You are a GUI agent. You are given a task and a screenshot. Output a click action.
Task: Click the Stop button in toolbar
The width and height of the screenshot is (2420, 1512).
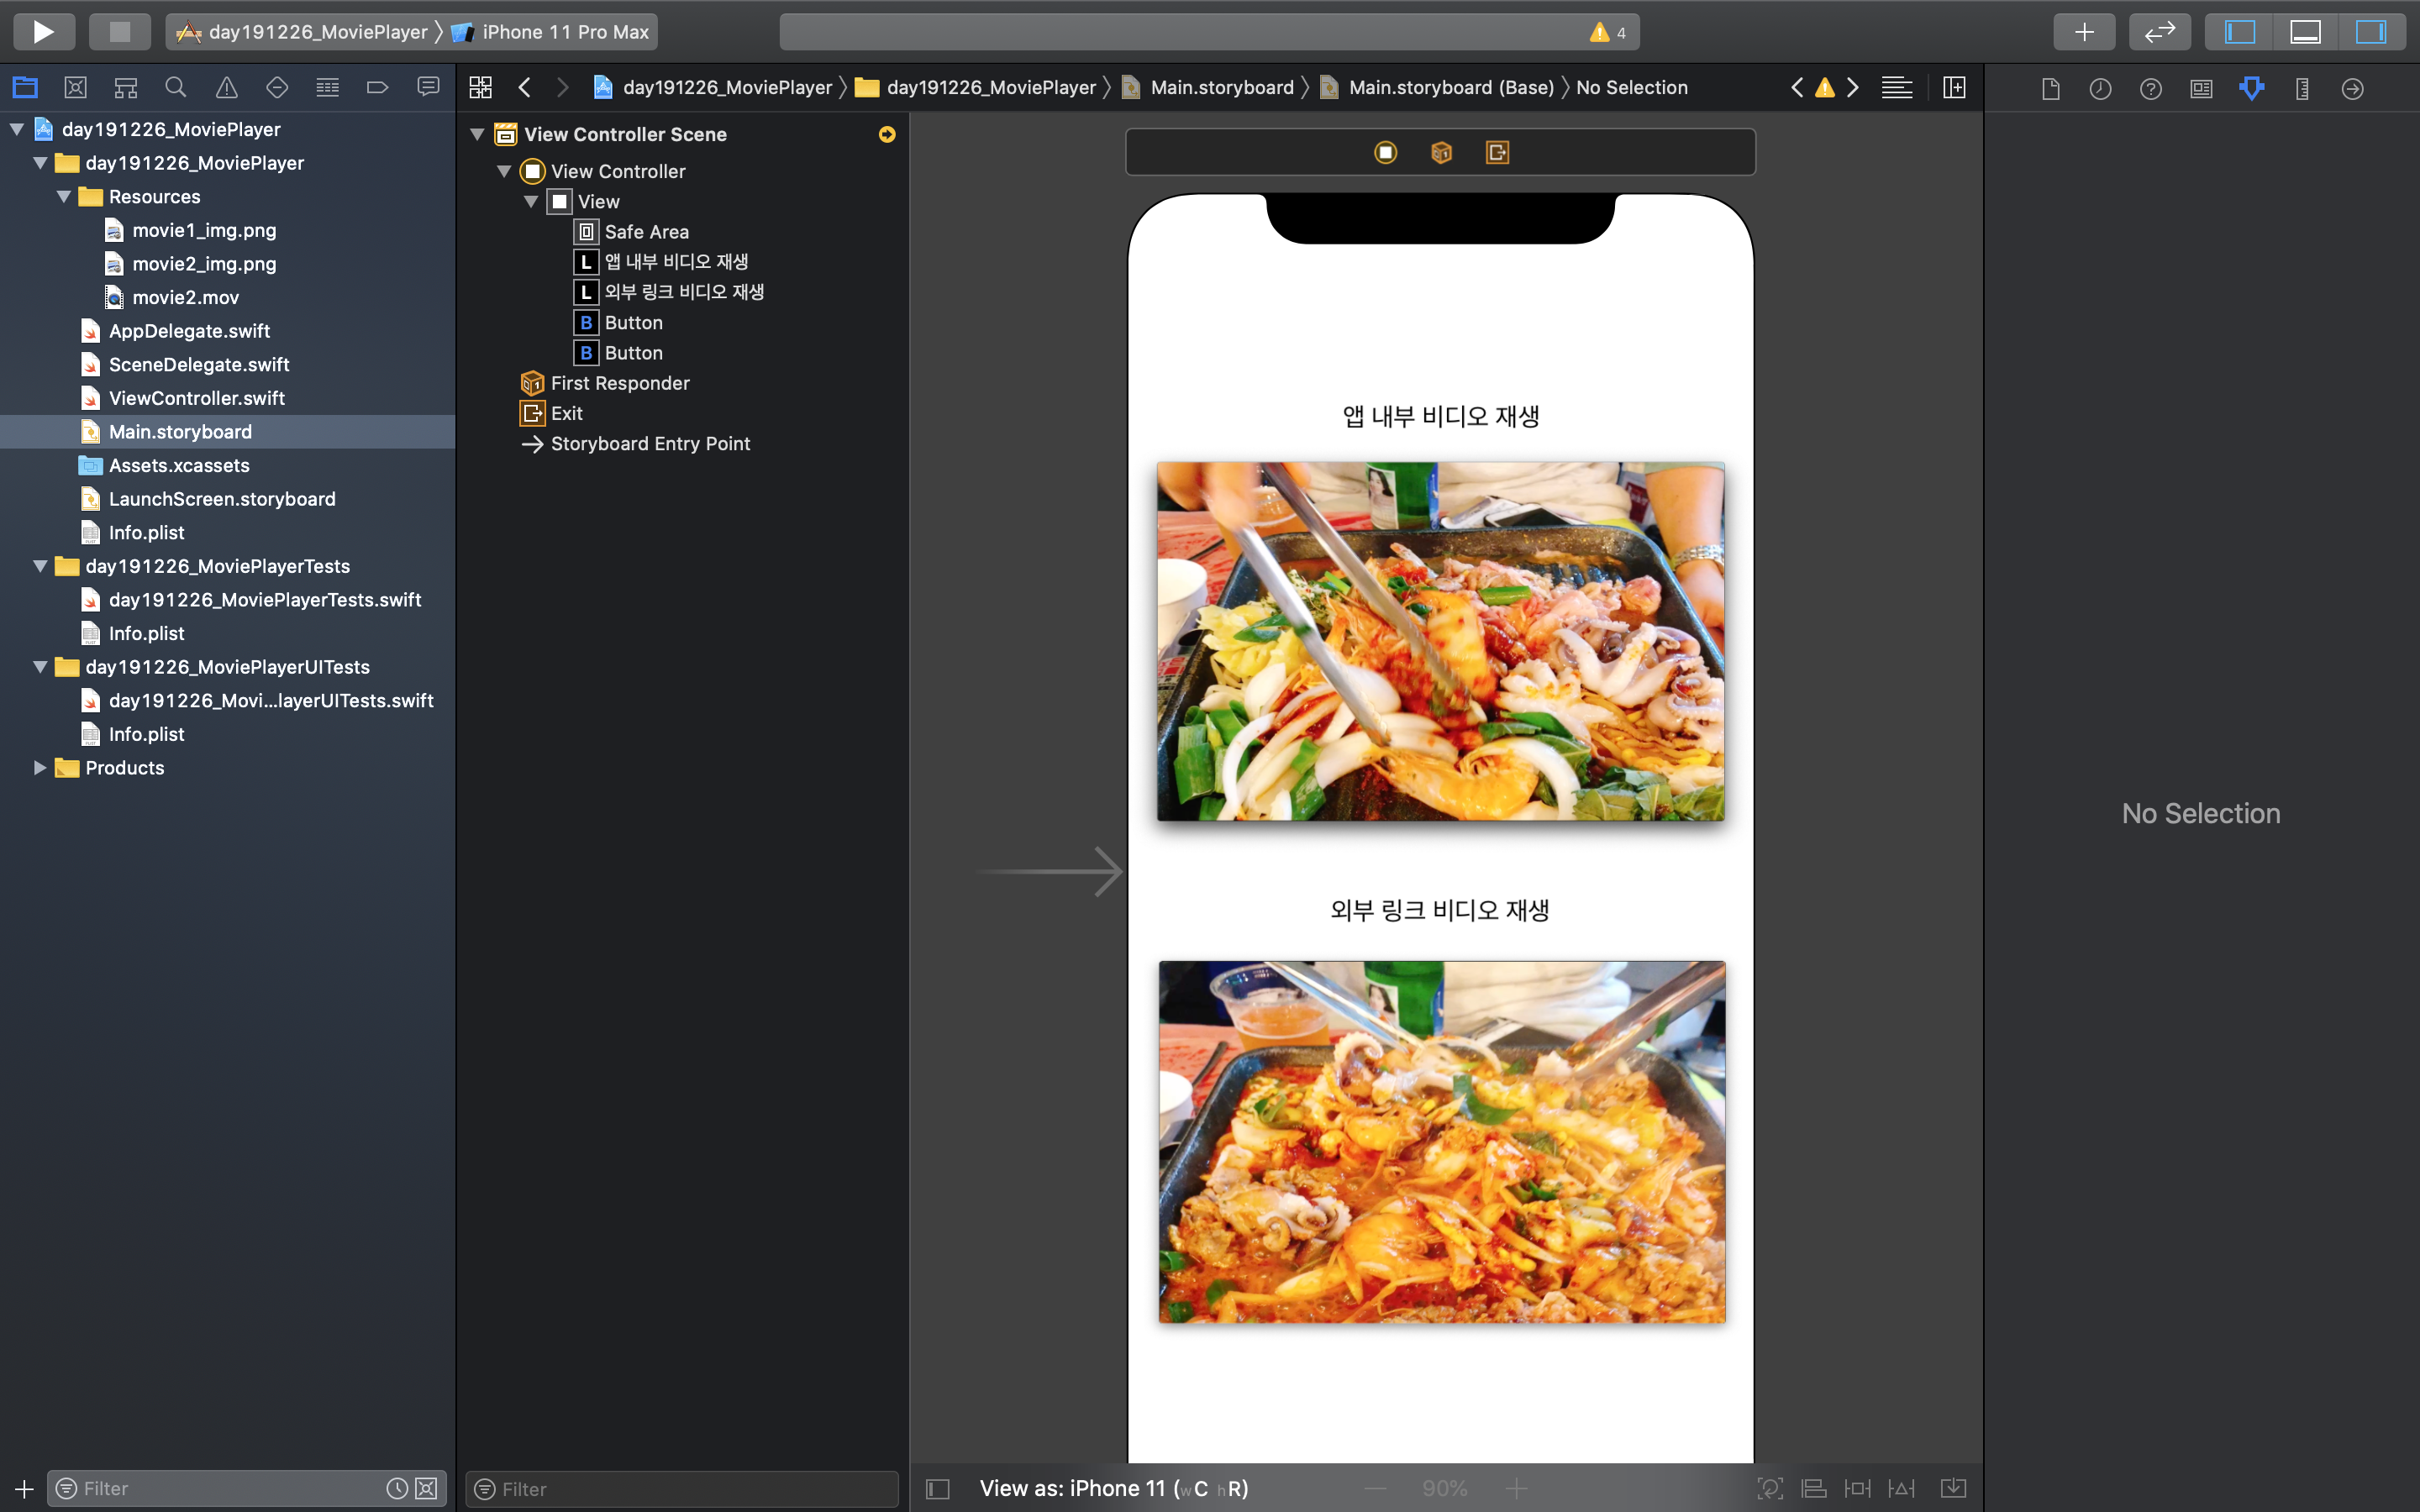tap(119, 31)
